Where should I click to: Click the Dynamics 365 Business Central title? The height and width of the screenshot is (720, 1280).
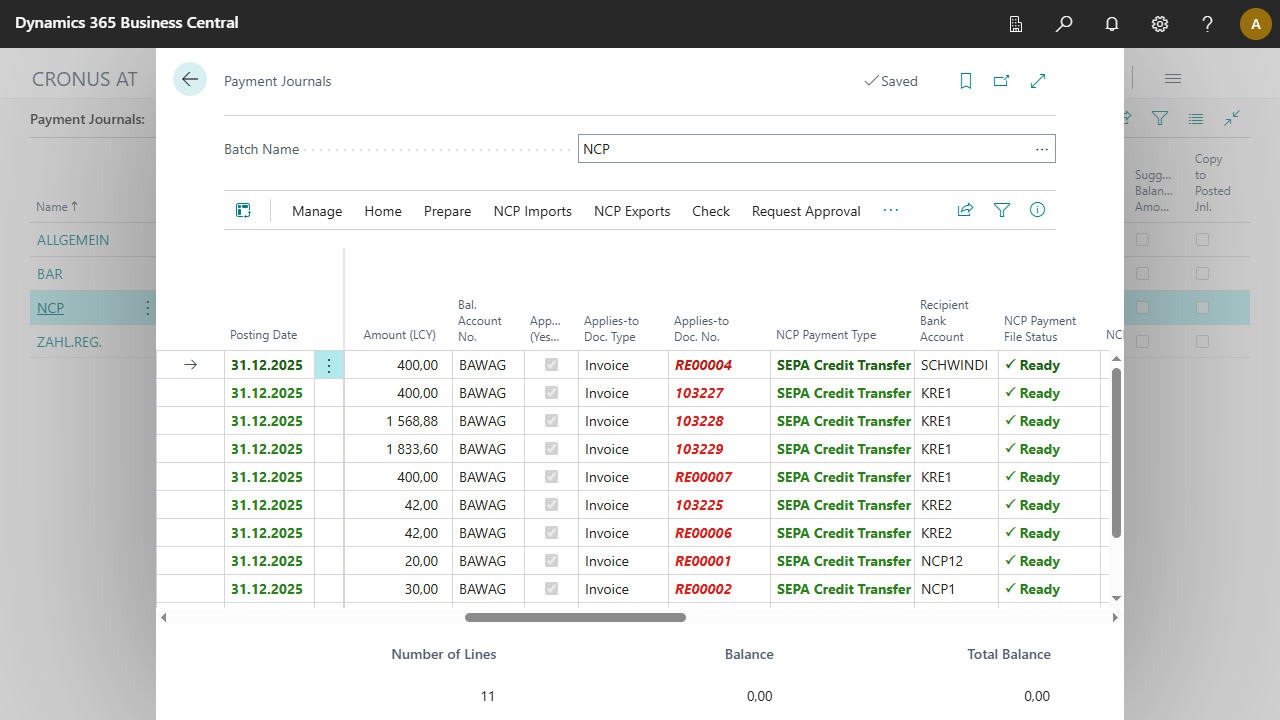(126, 22)
